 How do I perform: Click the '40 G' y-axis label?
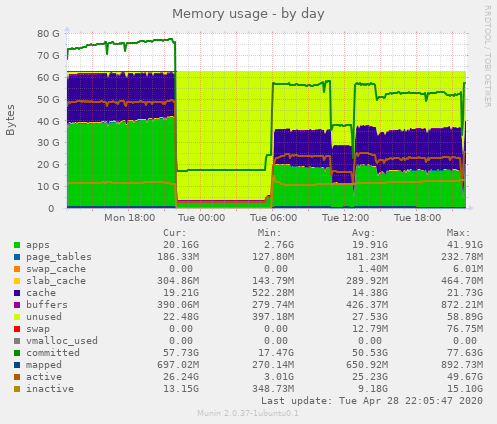click(x=48, y=122)
